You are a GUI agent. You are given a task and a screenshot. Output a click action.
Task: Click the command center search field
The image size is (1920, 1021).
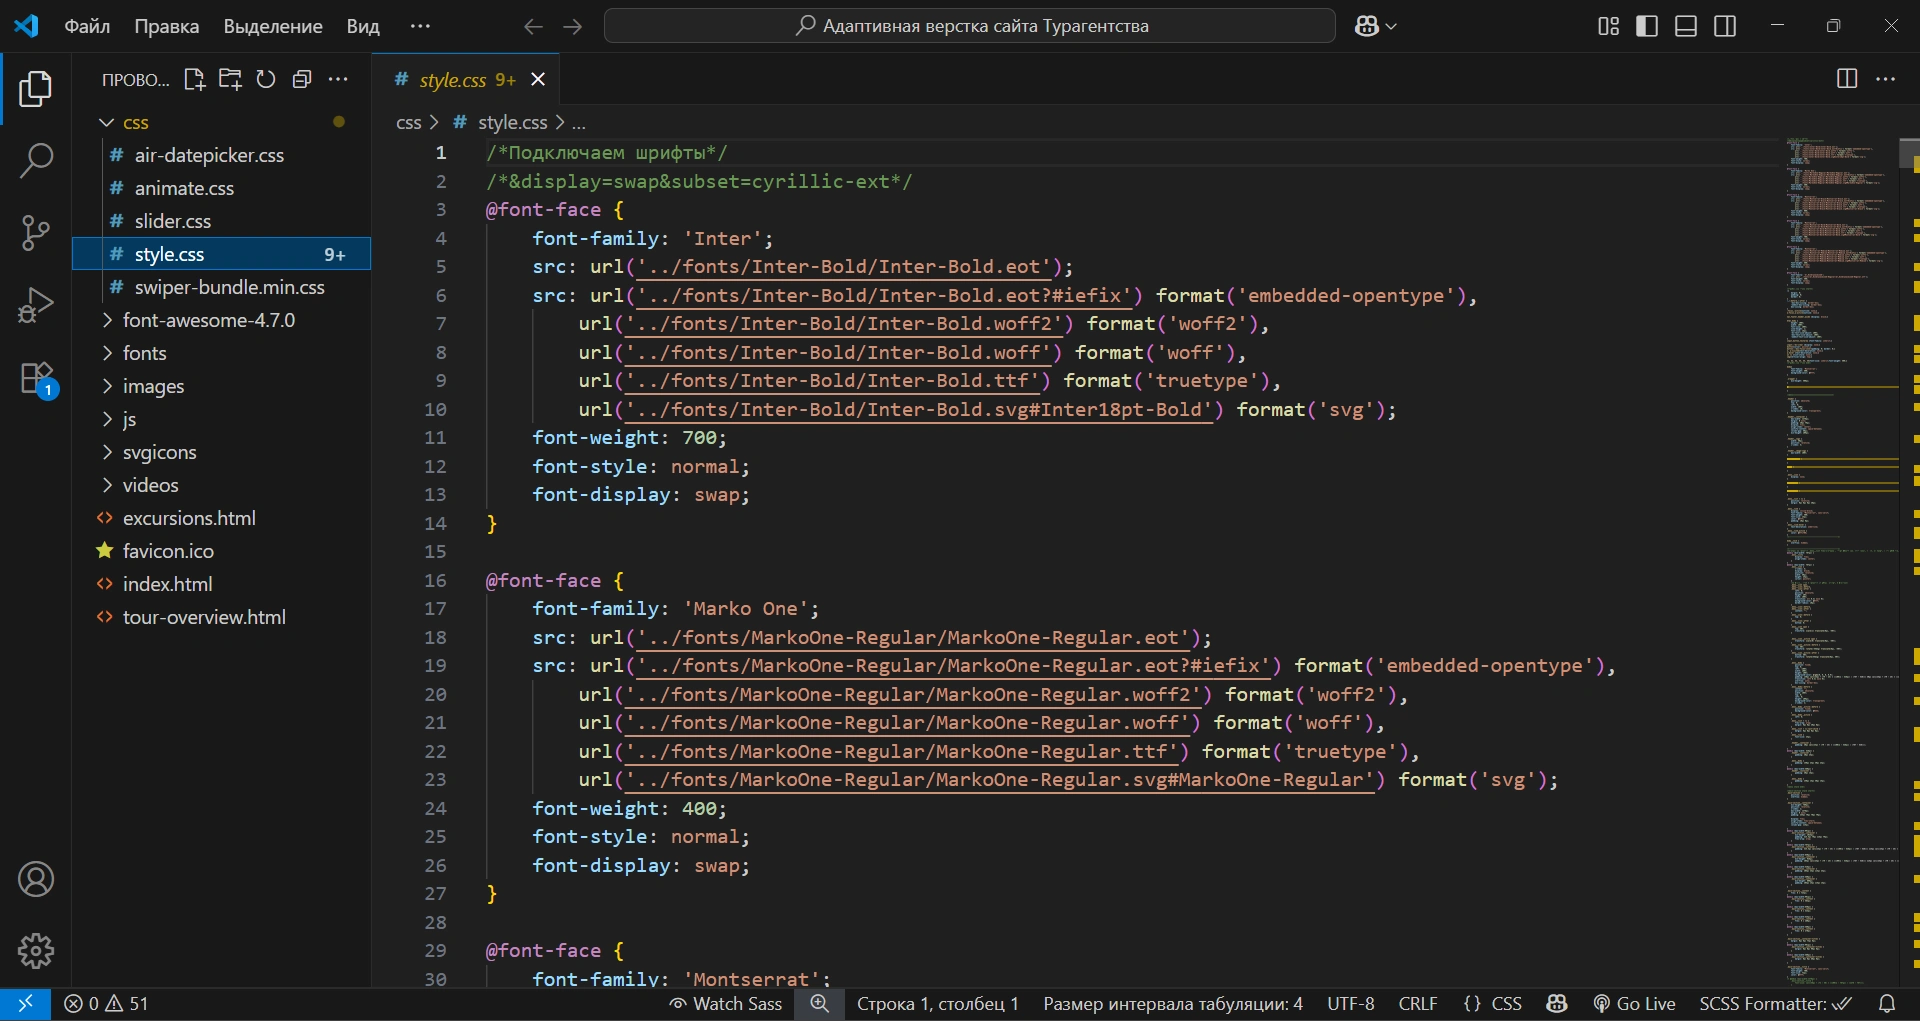[x=969, y=26]
